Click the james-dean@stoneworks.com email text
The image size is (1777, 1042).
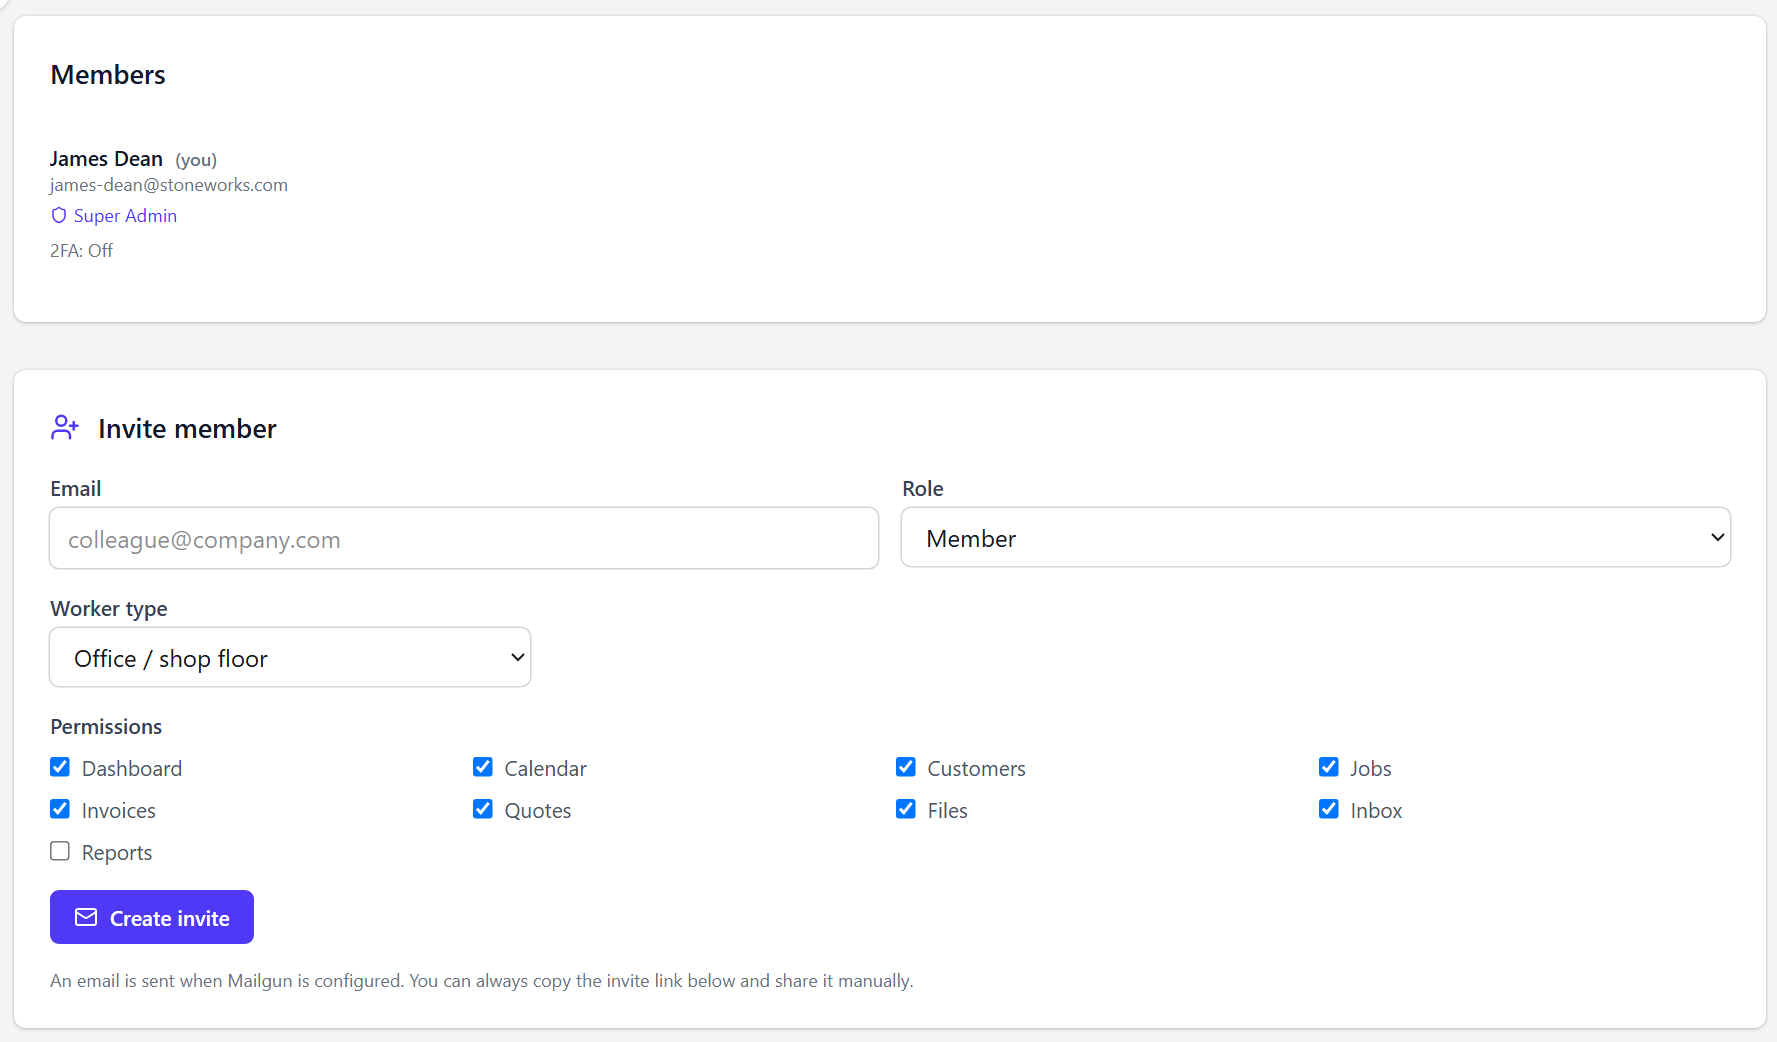tap(169, 185)
